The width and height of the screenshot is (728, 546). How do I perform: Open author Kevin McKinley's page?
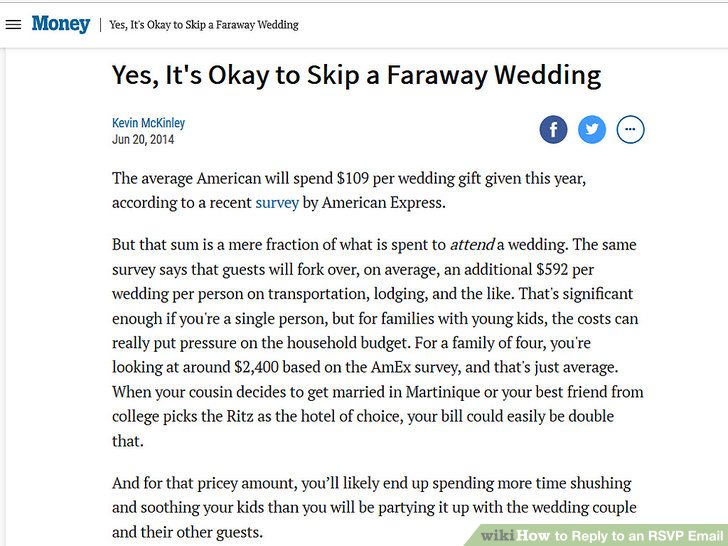click(x=149, y=123)
